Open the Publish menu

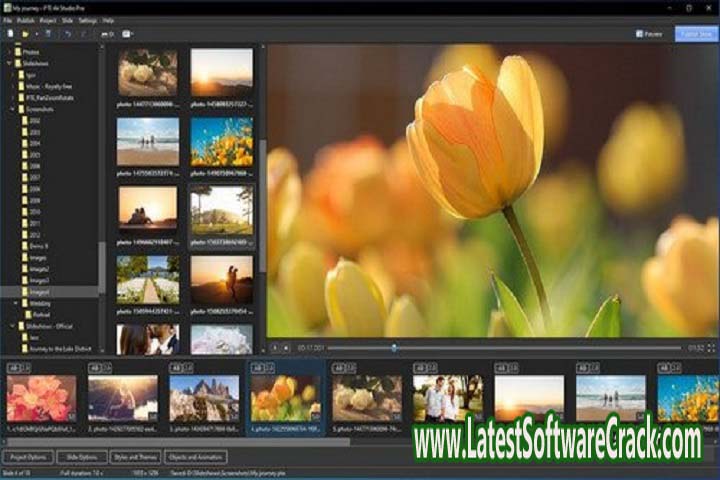pyautogui.click(x=24, y=20)
